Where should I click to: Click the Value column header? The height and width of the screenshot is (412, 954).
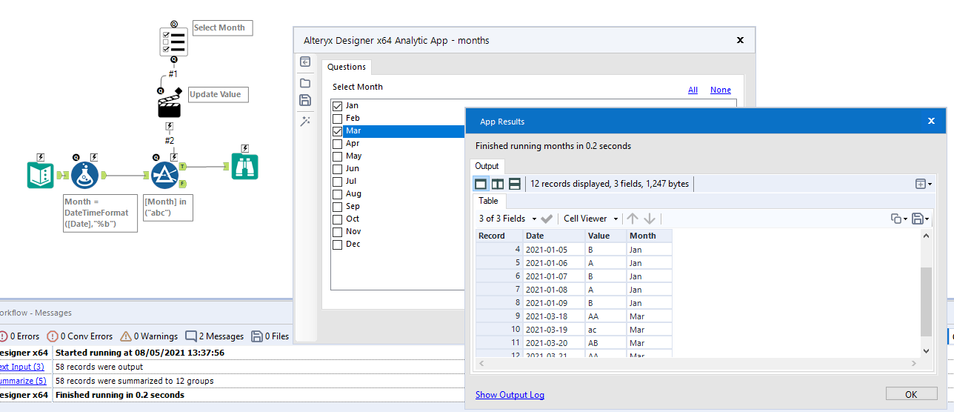605,236
